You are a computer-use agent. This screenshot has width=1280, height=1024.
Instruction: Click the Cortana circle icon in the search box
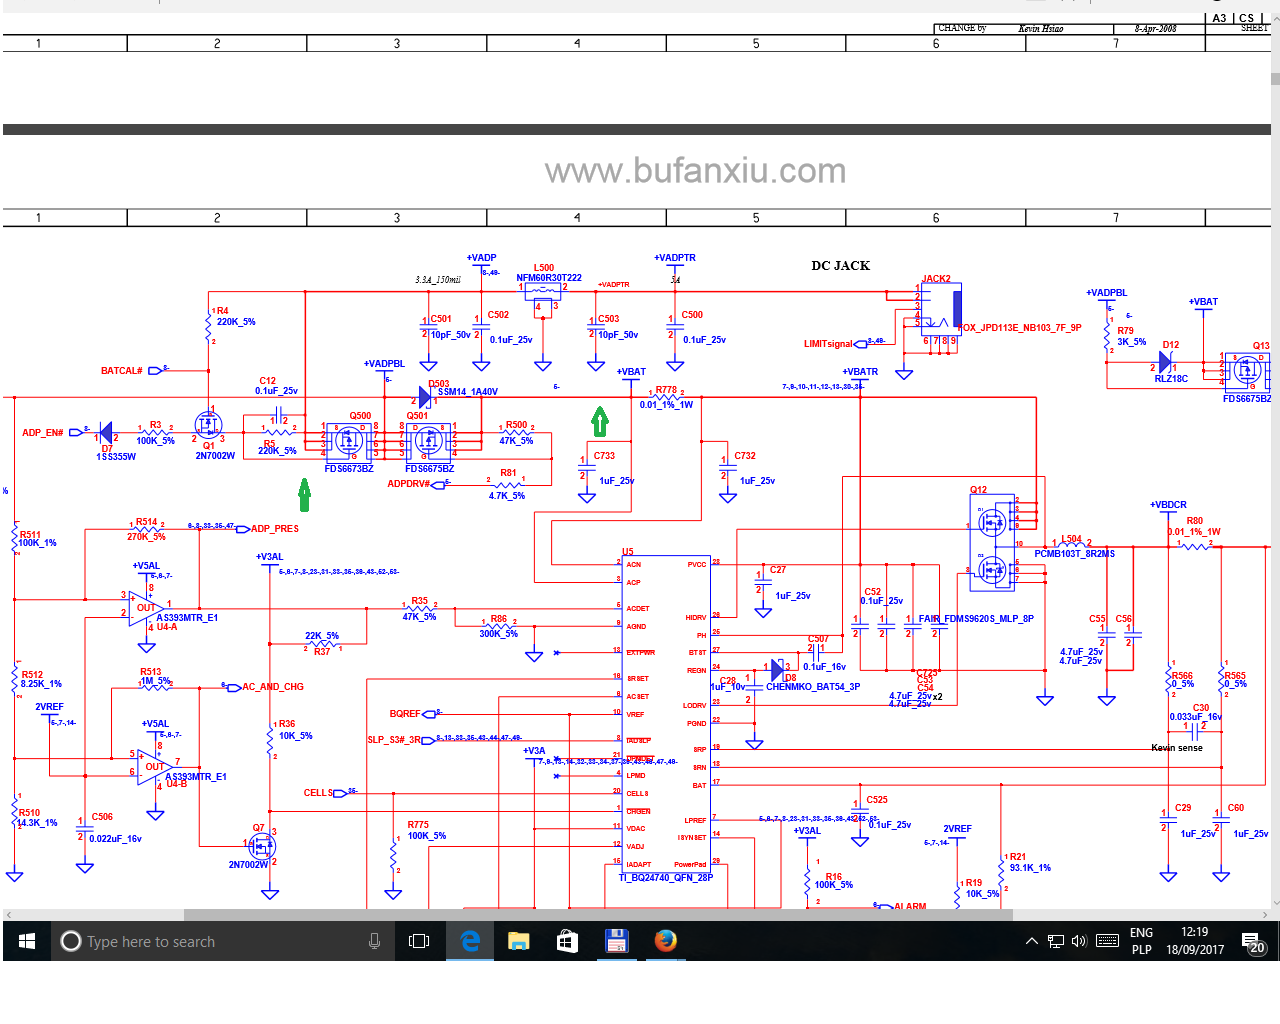pos(71,941)
